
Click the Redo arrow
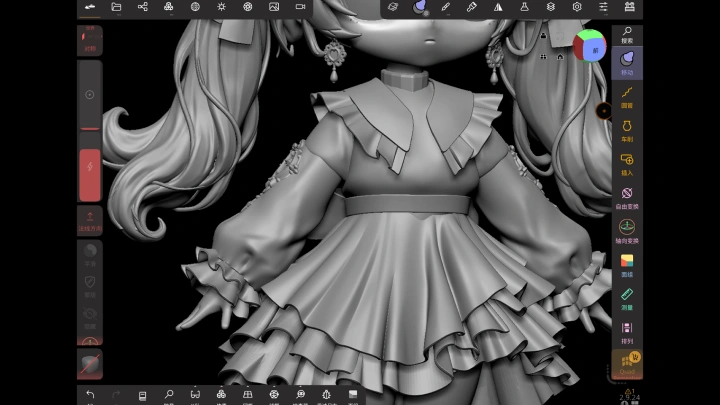click(x=116, y=394)
